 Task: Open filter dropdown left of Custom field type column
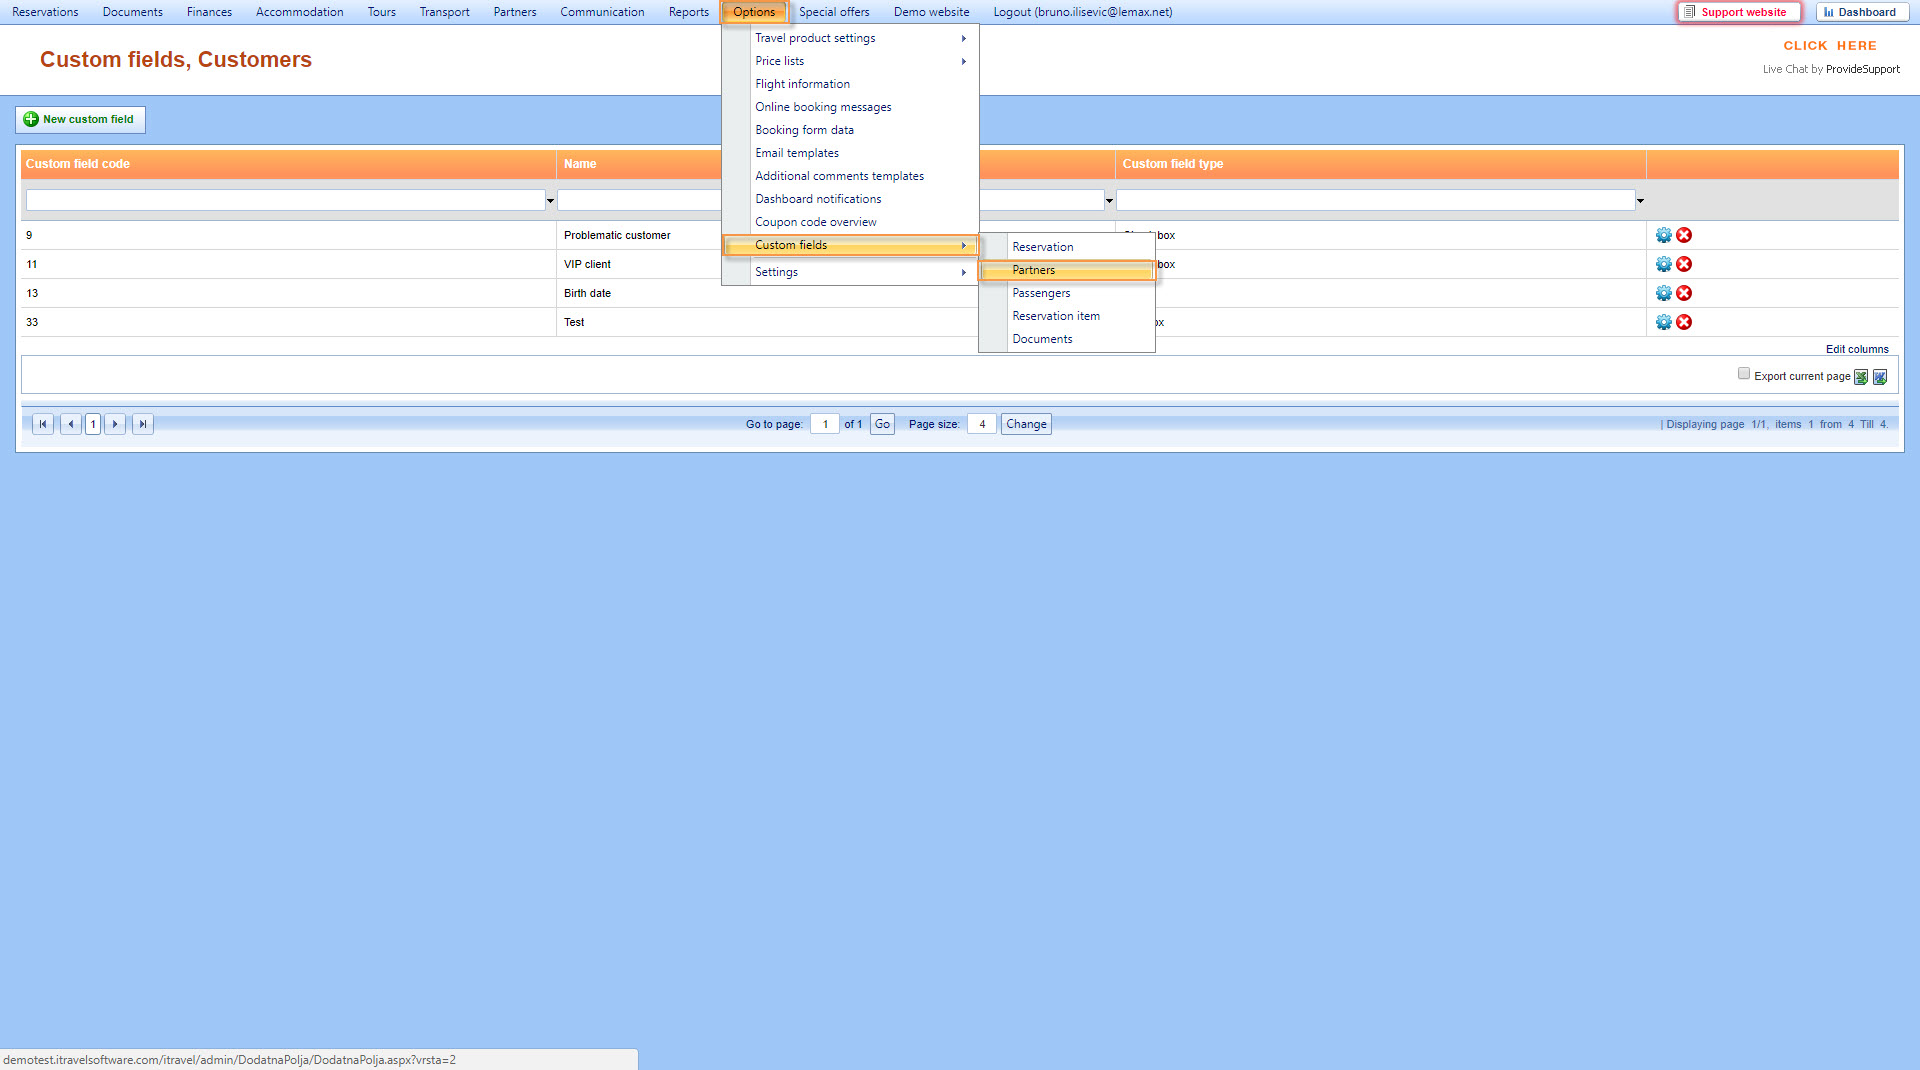click(x=1109, y=201)
